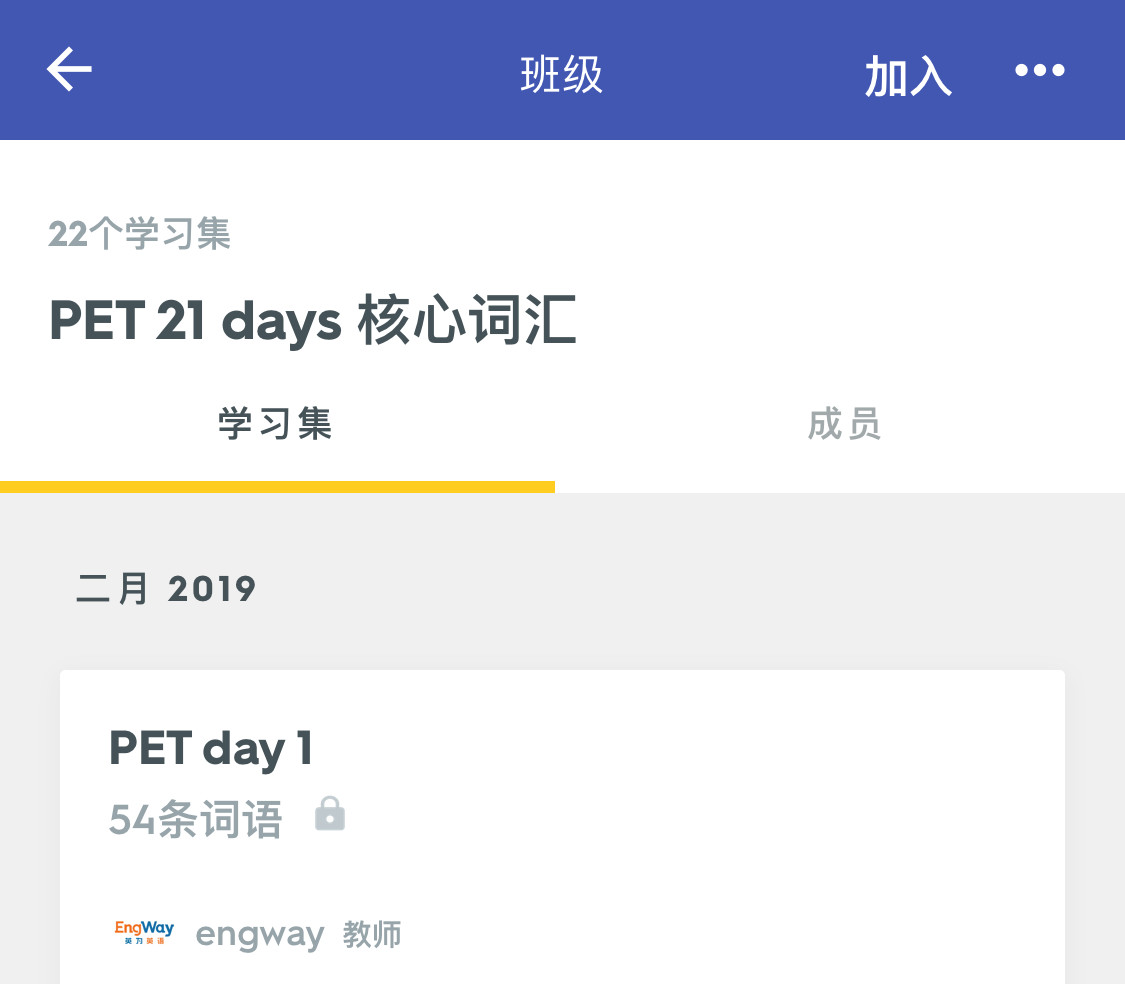
Task: Tap the 教师 role label
Action: point(372,935)
